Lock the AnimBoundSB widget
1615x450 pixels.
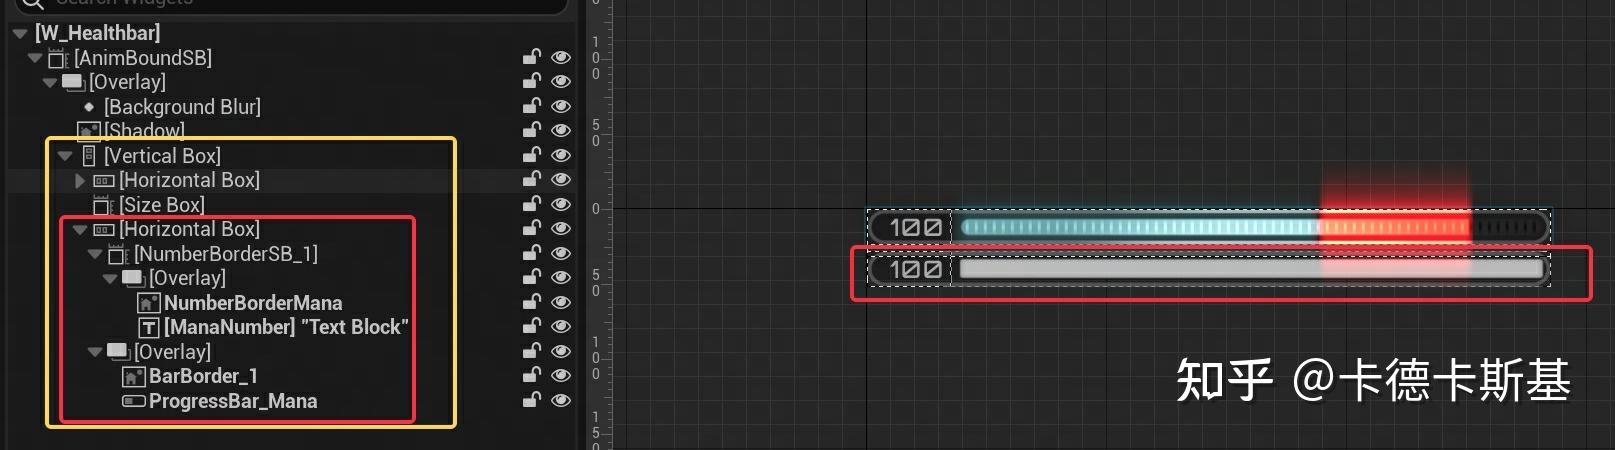[x=532, y=57]
